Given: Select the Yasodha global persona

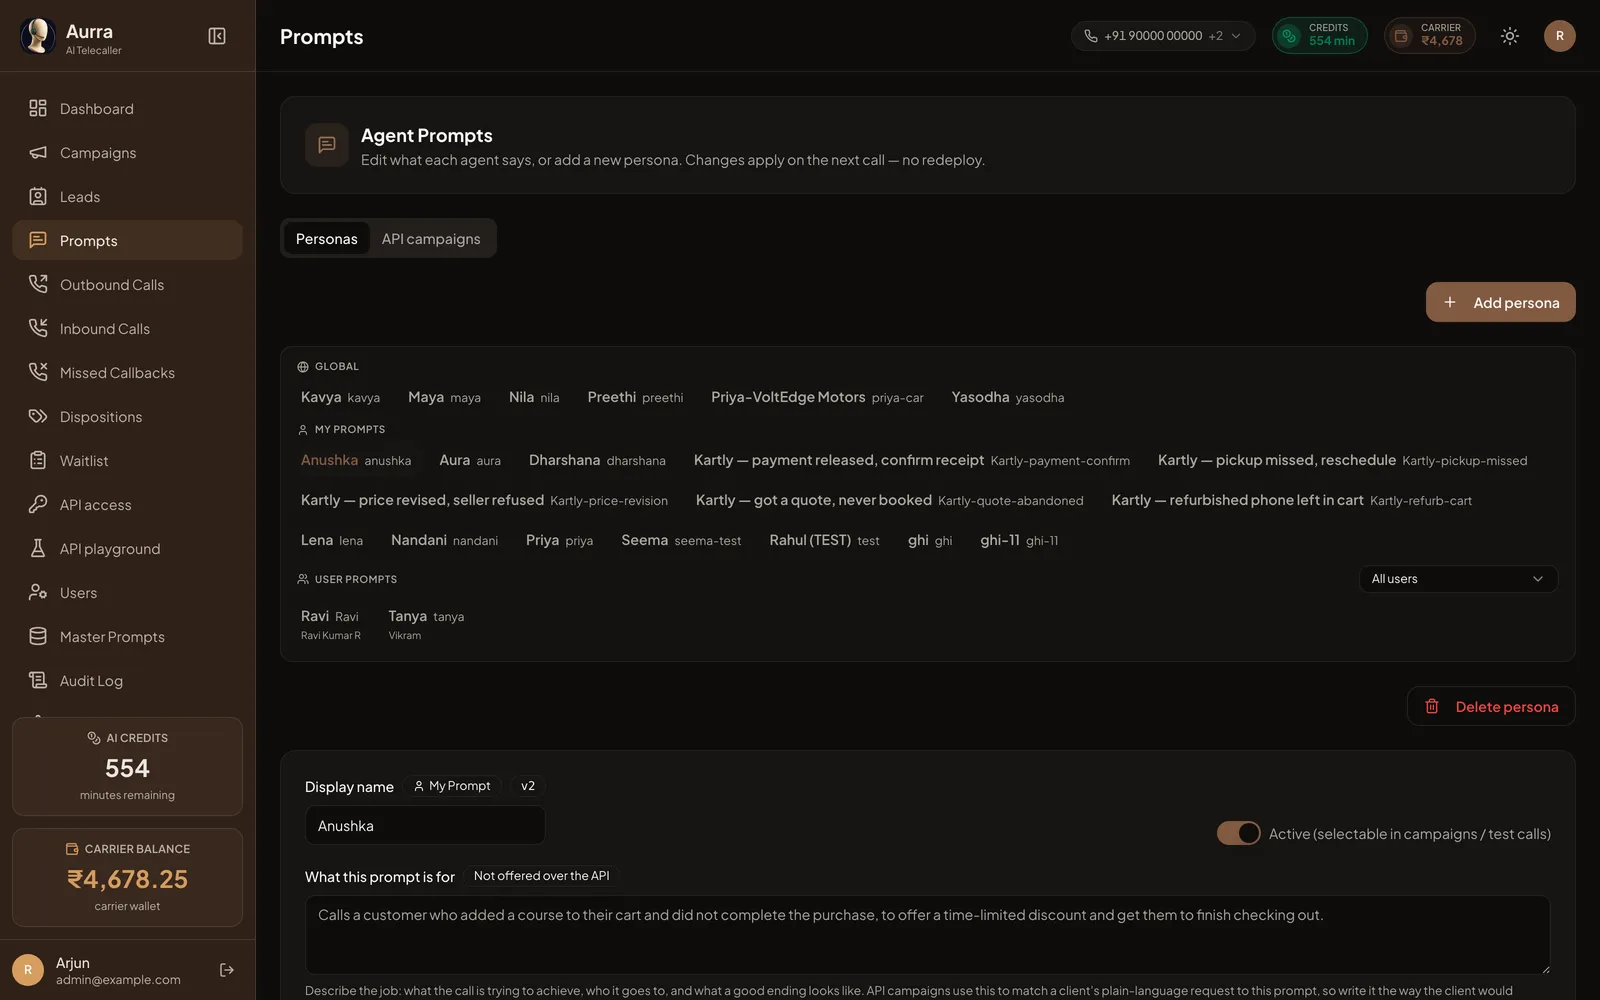Looking at the screenshot, I should (x=1008, y=397).
